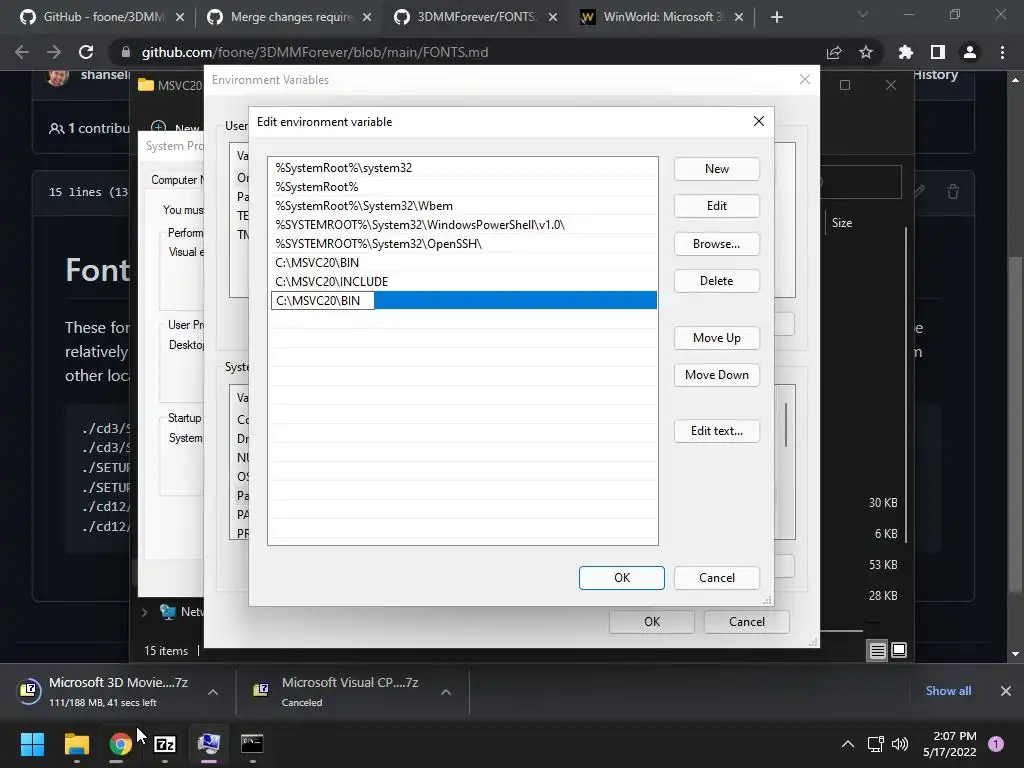Click the Edit button for path entry
The image size is (1024, 768).
716,206
